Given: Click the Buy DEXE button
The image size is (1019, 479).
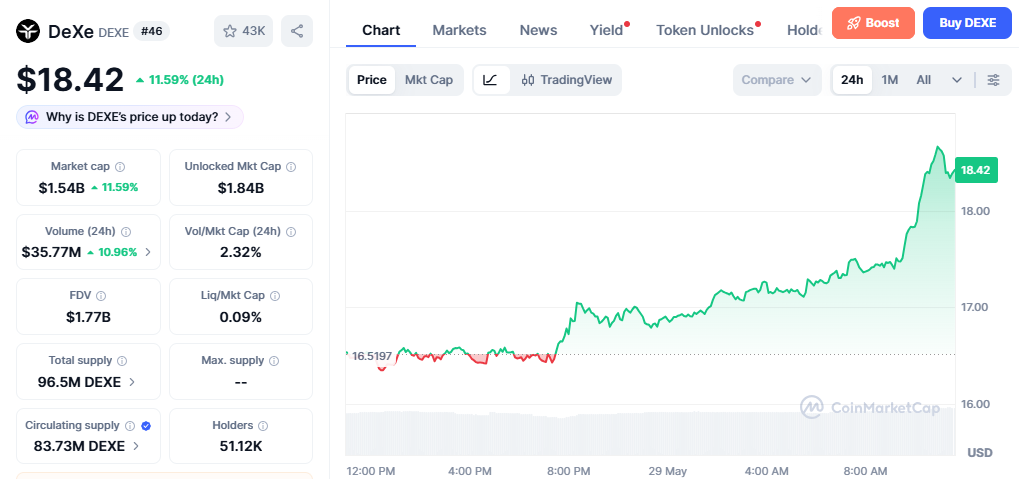Looking at the screenshot, I should (967, 23).
